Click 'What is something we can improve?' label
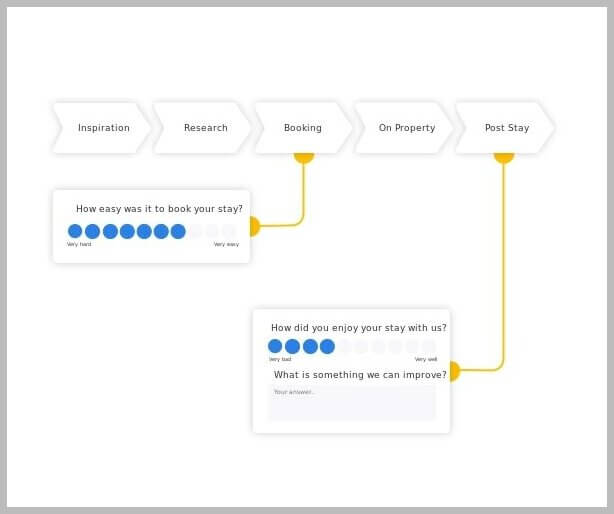Screen dimensions: 614x514 point(360,375)
